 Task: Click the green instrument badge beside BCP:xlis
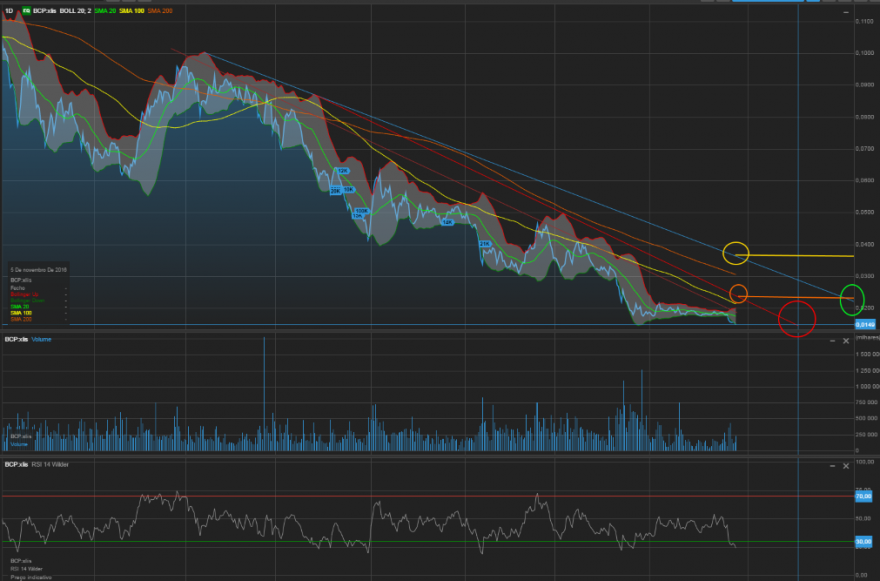[26, 11]
